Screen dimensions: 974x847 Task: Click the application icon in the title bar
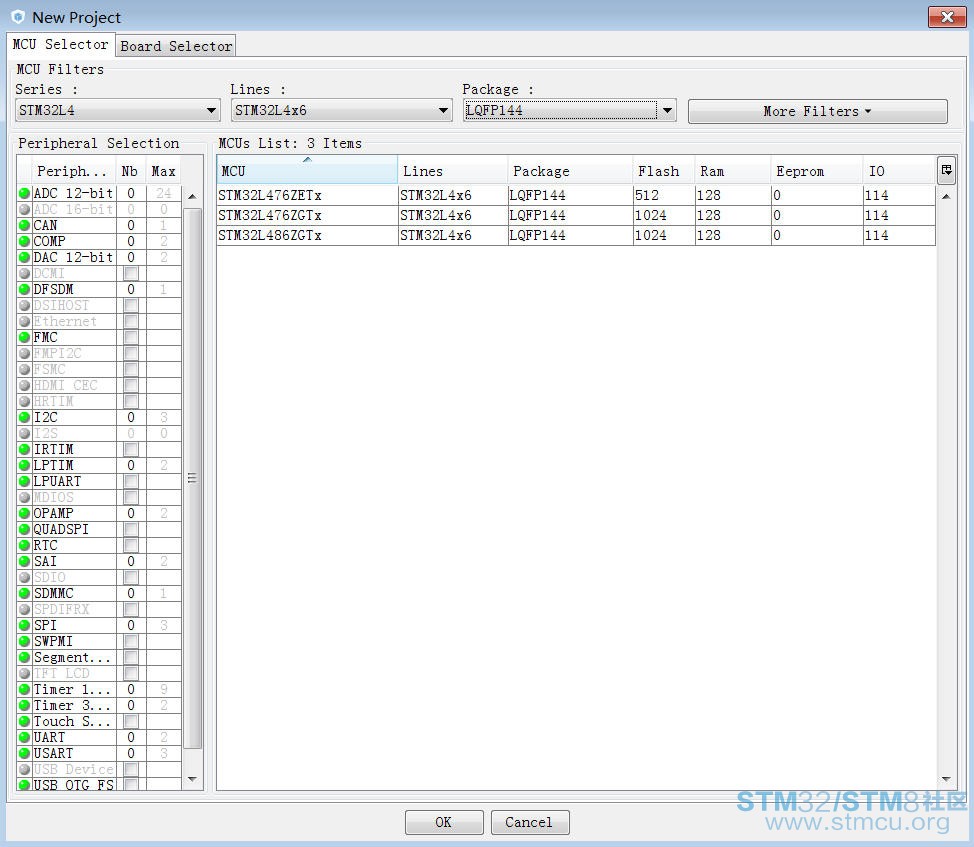click(x=17, y=17)
